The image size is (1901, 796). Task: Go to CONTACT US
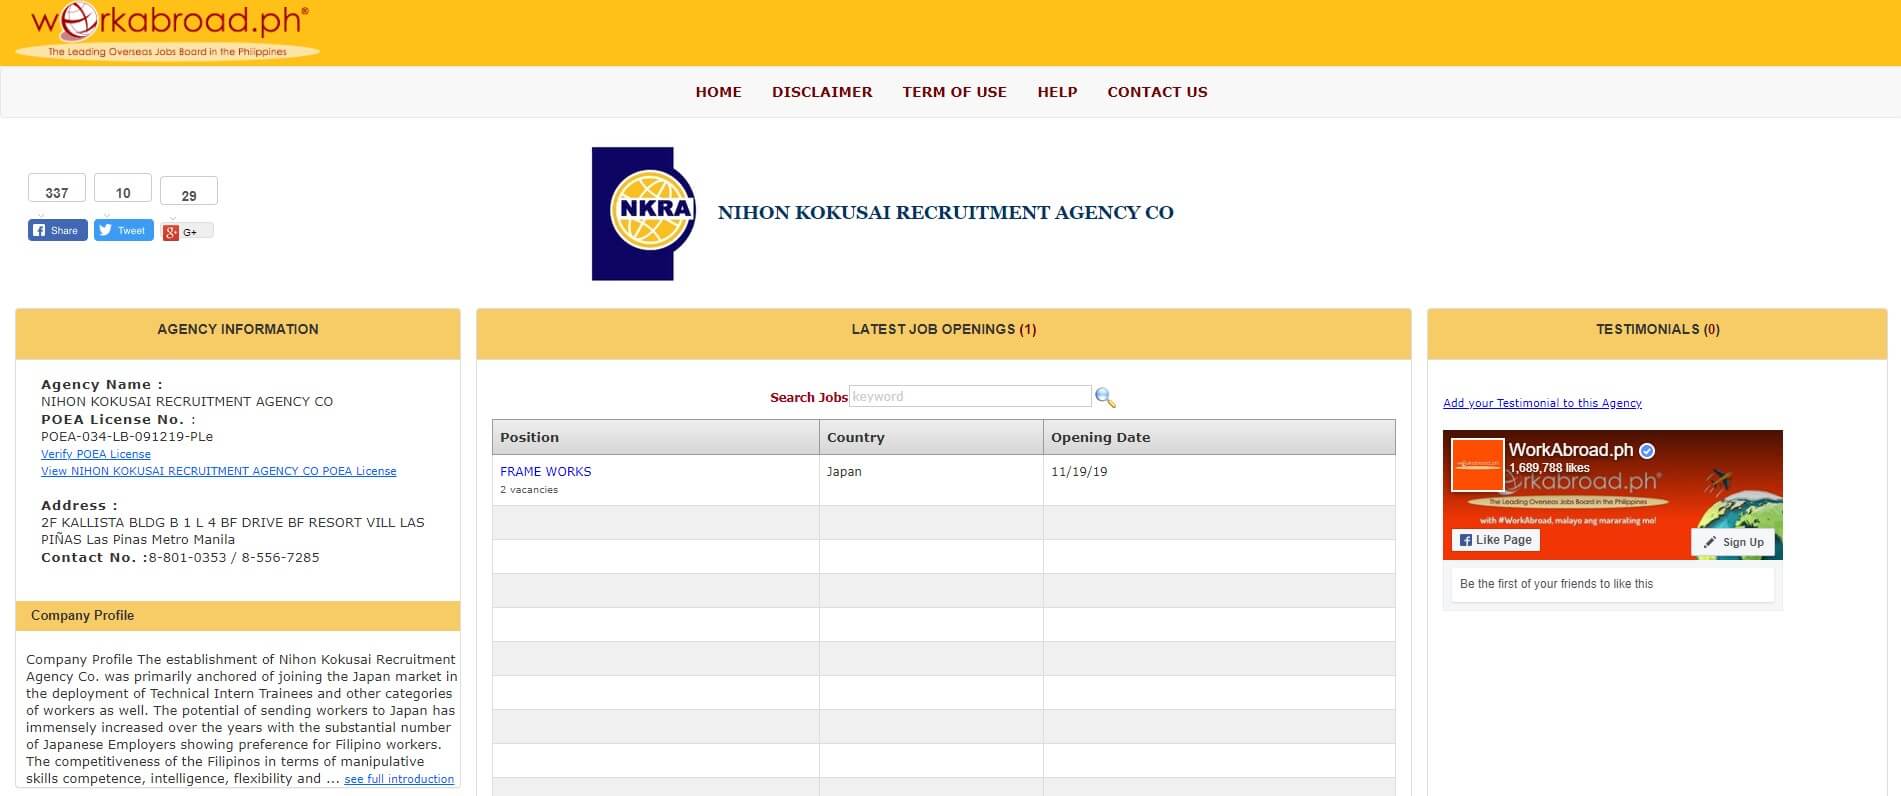tap(1157, 92)
